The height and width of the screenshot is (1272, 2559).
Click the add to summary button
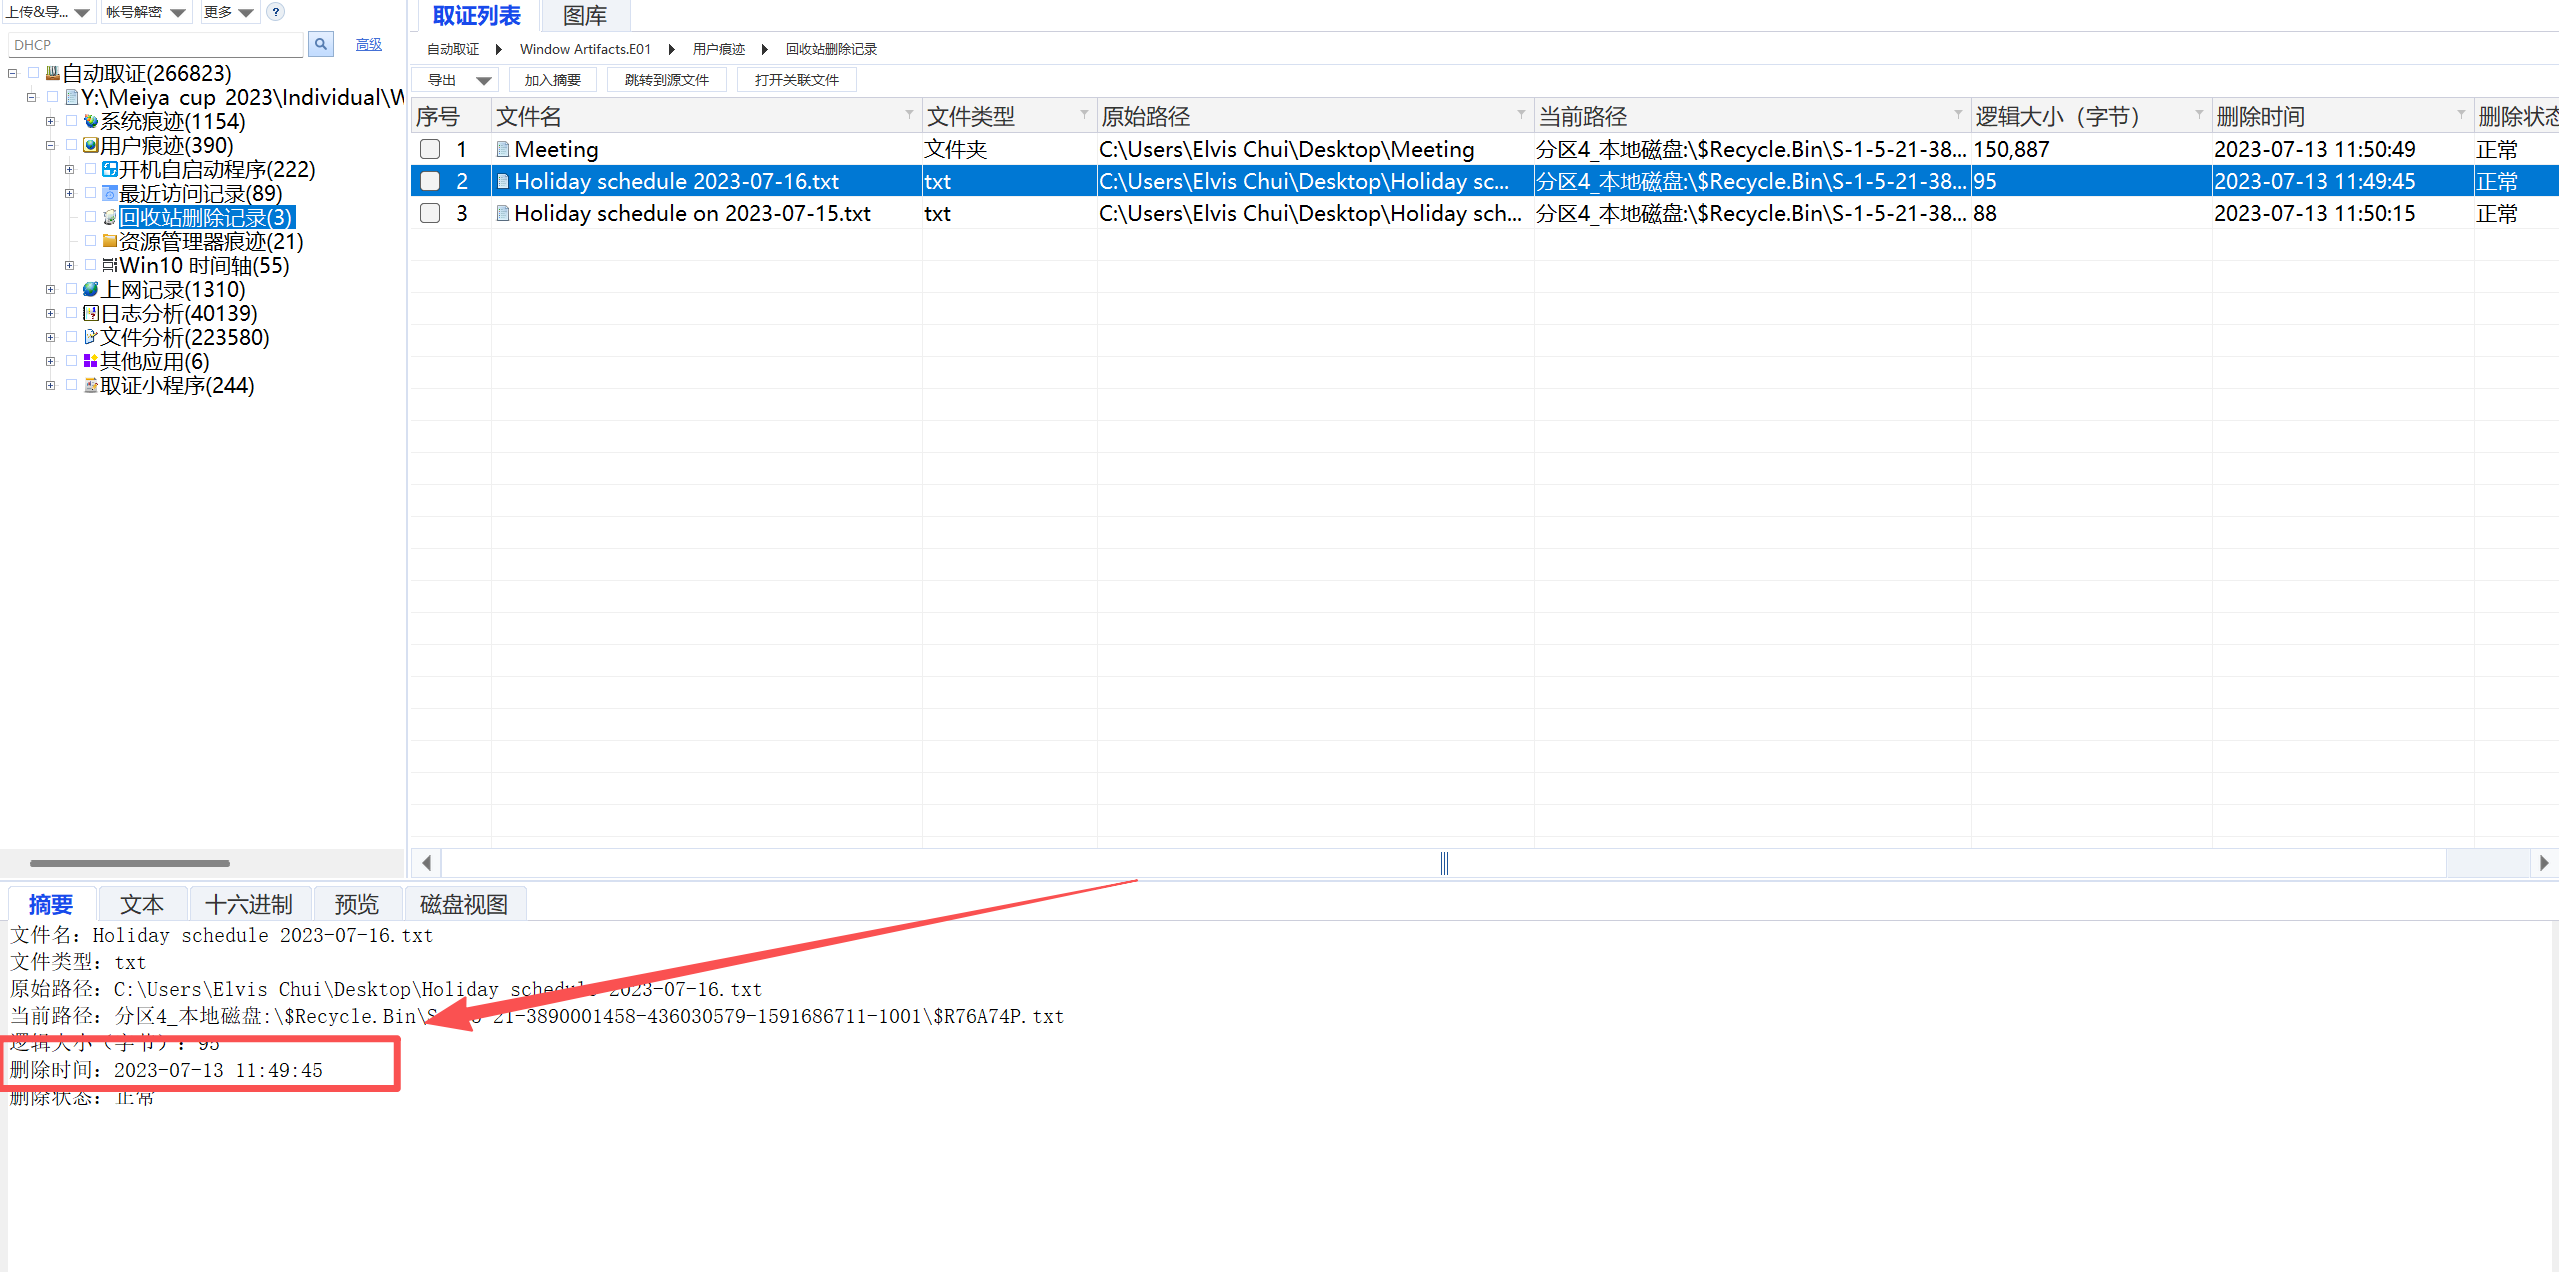click(x=552, y=80)
